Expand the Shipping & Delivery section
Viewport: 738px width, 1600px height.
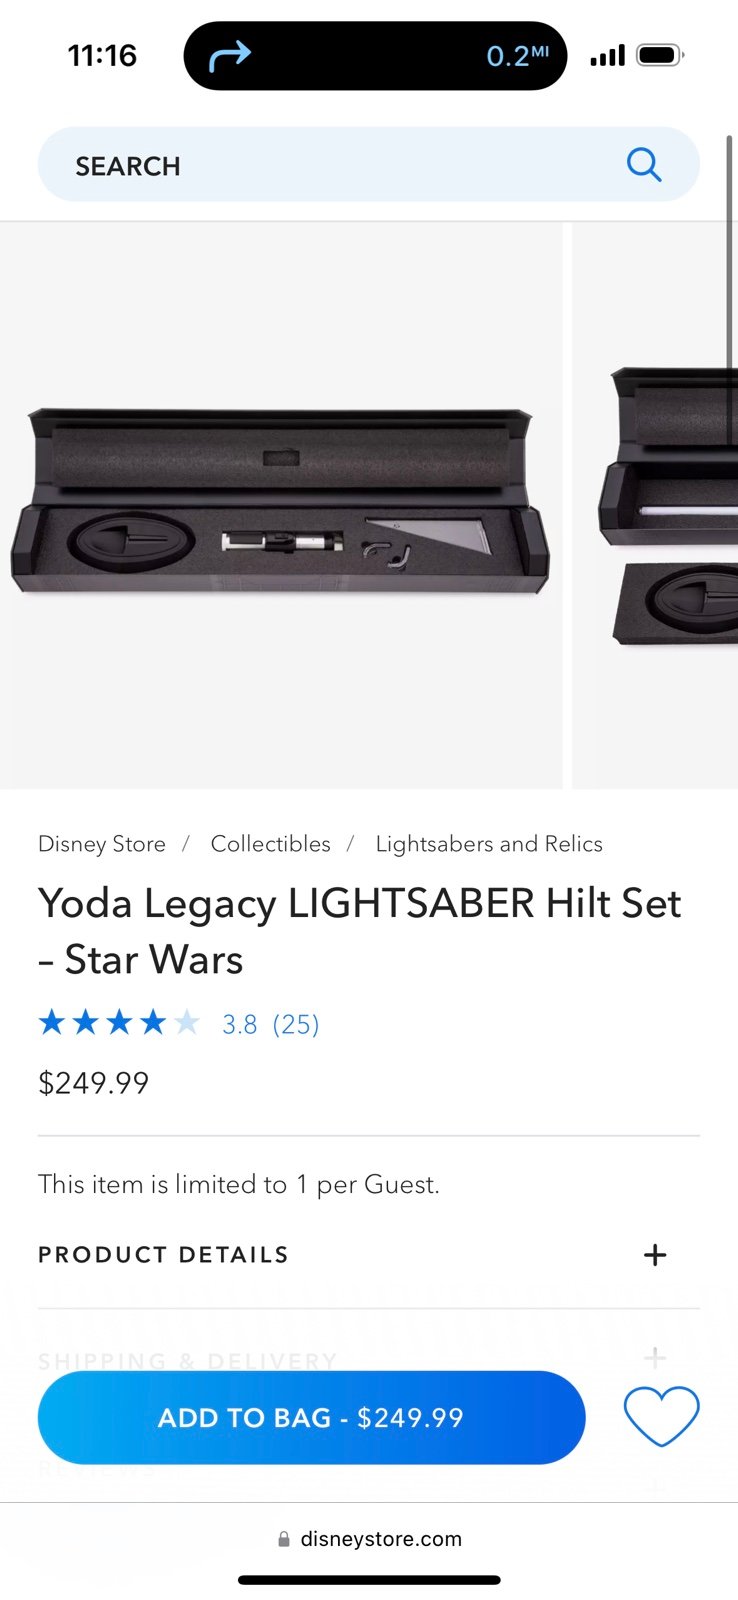(368, 1360)
